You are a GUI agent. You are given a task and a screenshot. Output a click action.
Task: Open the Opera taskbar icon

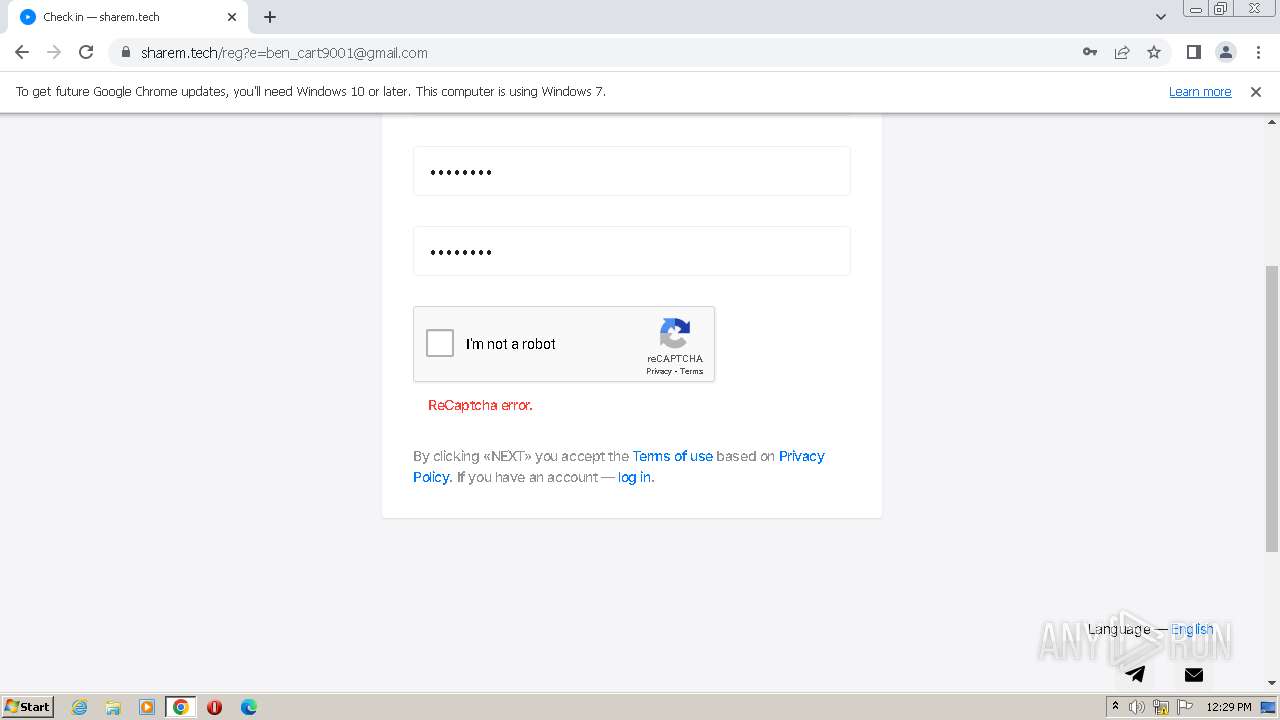[214, 707]
